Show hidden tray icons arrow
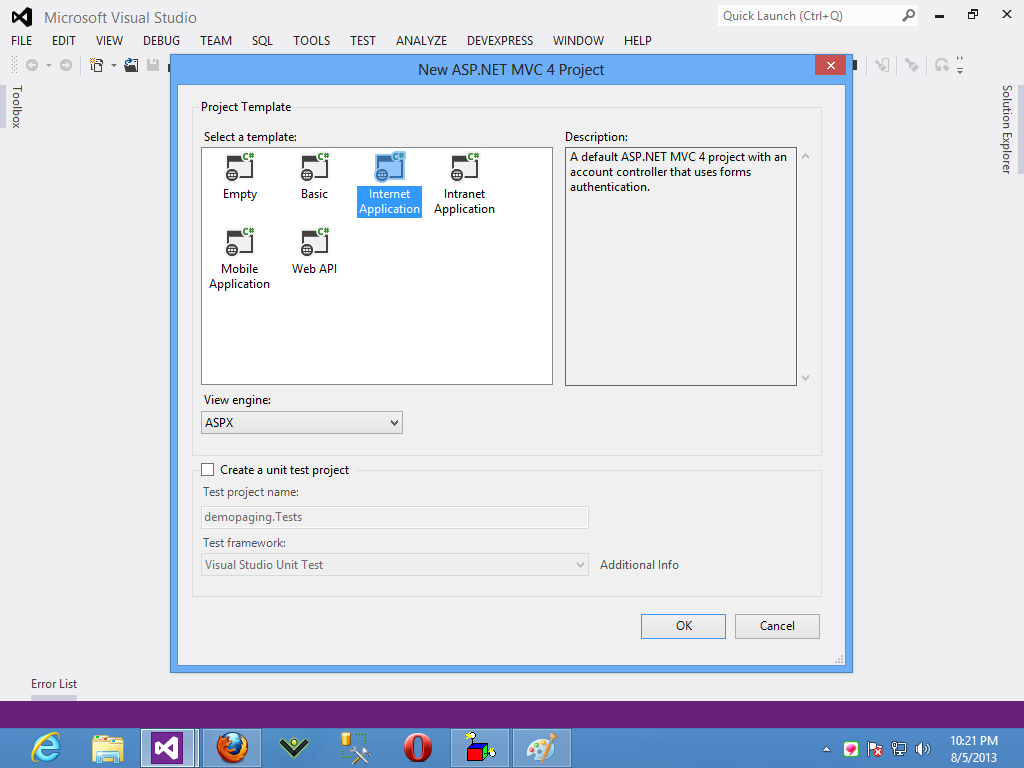 (826, 749)
